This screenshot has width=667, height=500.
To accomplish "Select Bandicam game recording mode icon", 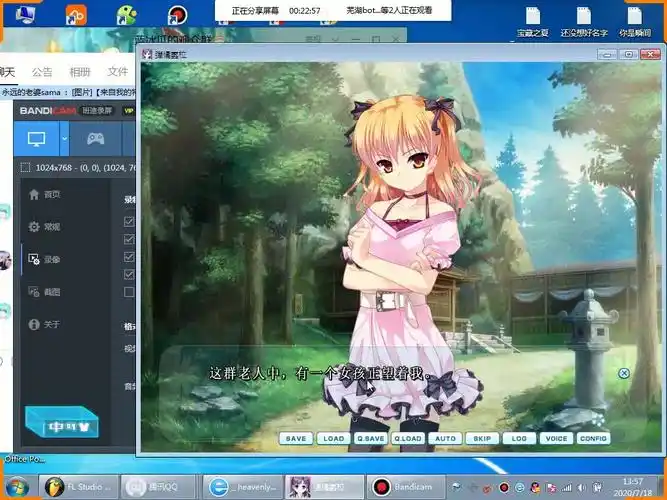I will coord(95,138).
